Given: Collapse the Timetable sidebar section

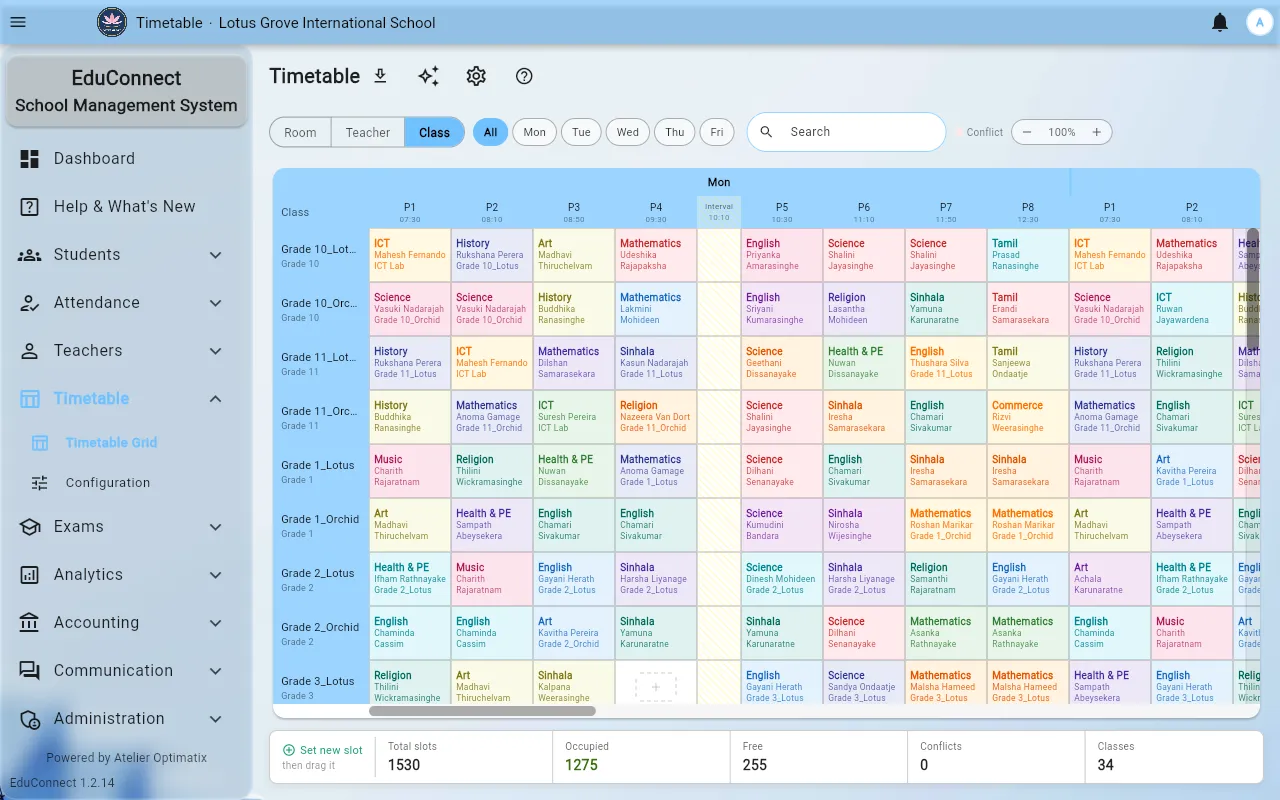Looking at the screenshot, I should (215, 399).
